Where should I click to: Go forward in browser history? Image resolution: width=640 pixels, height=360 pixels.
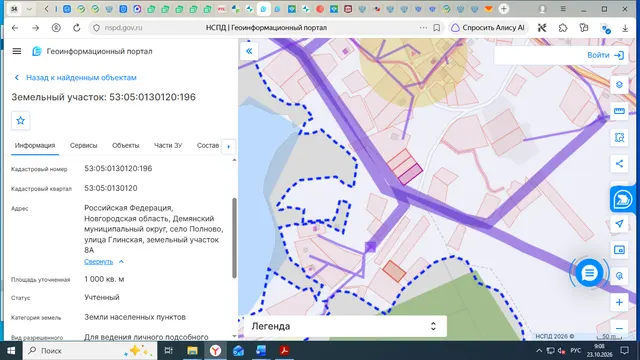pyautogui.click(x=36, y=28)
